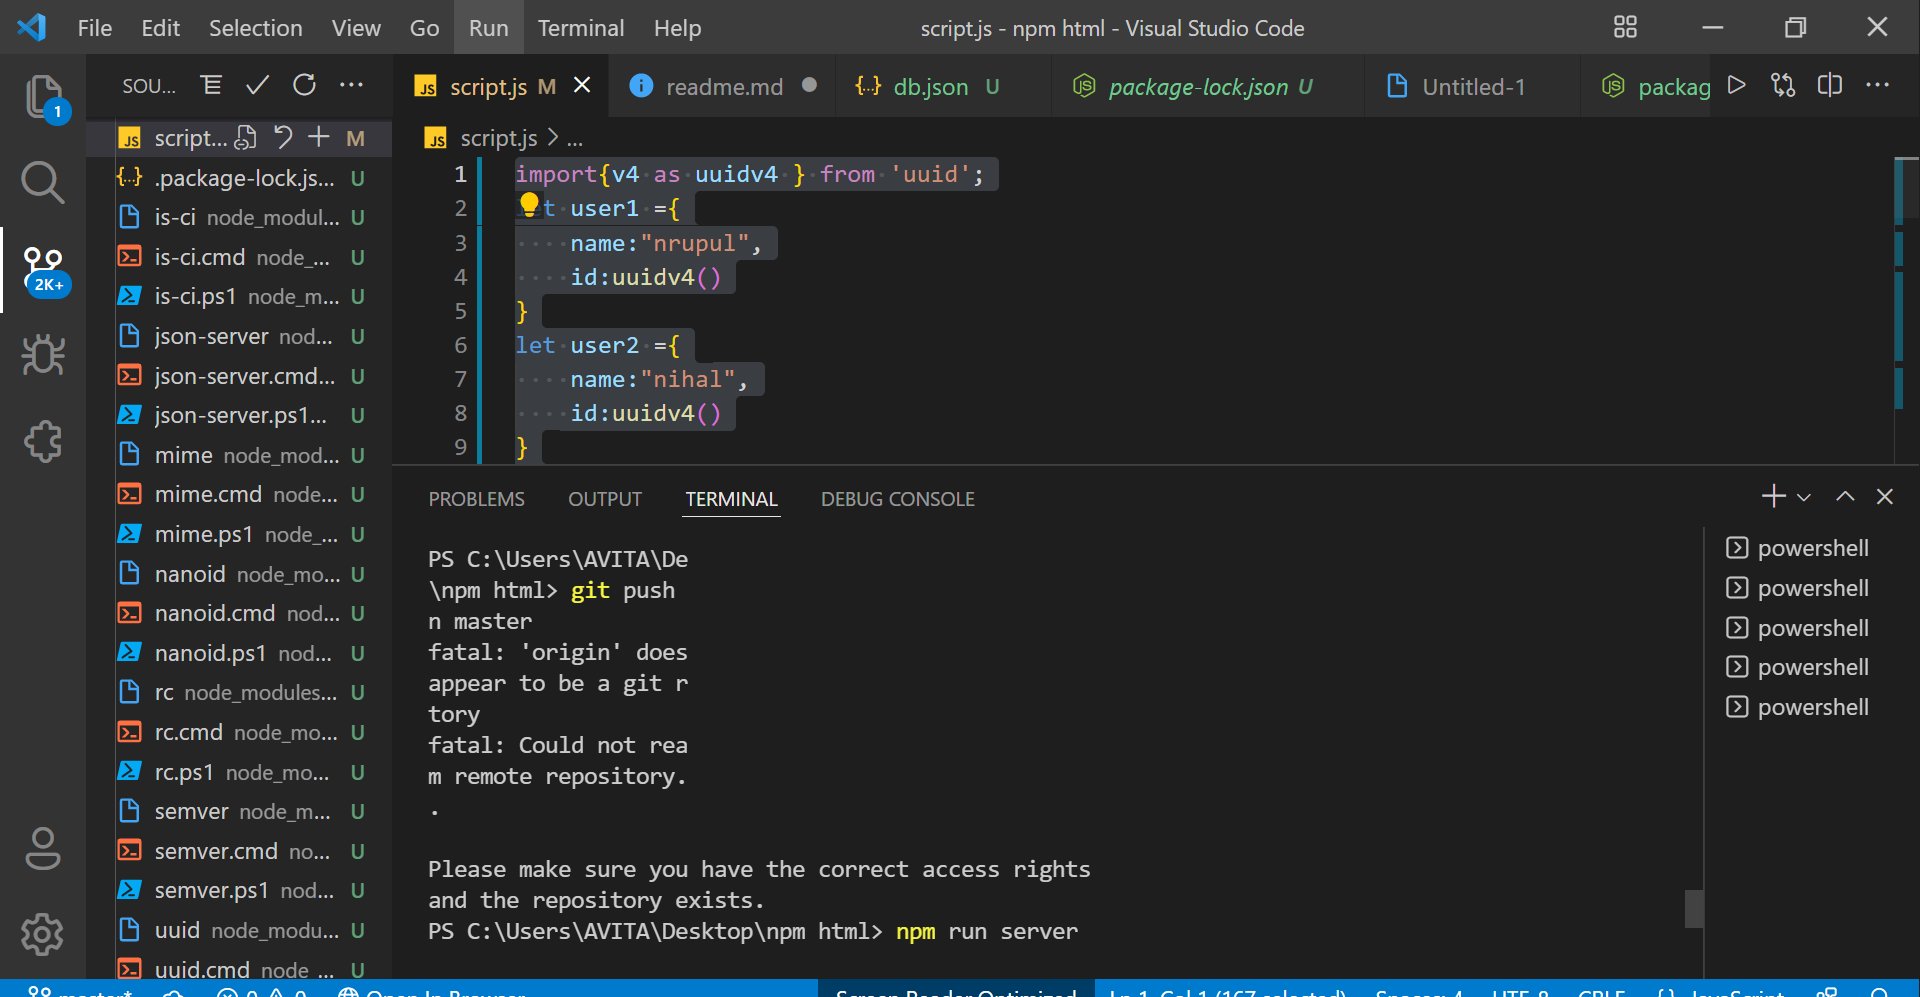
Task: Split the editor to the right
Action: pyautogui.click(x=1830, y=85)
